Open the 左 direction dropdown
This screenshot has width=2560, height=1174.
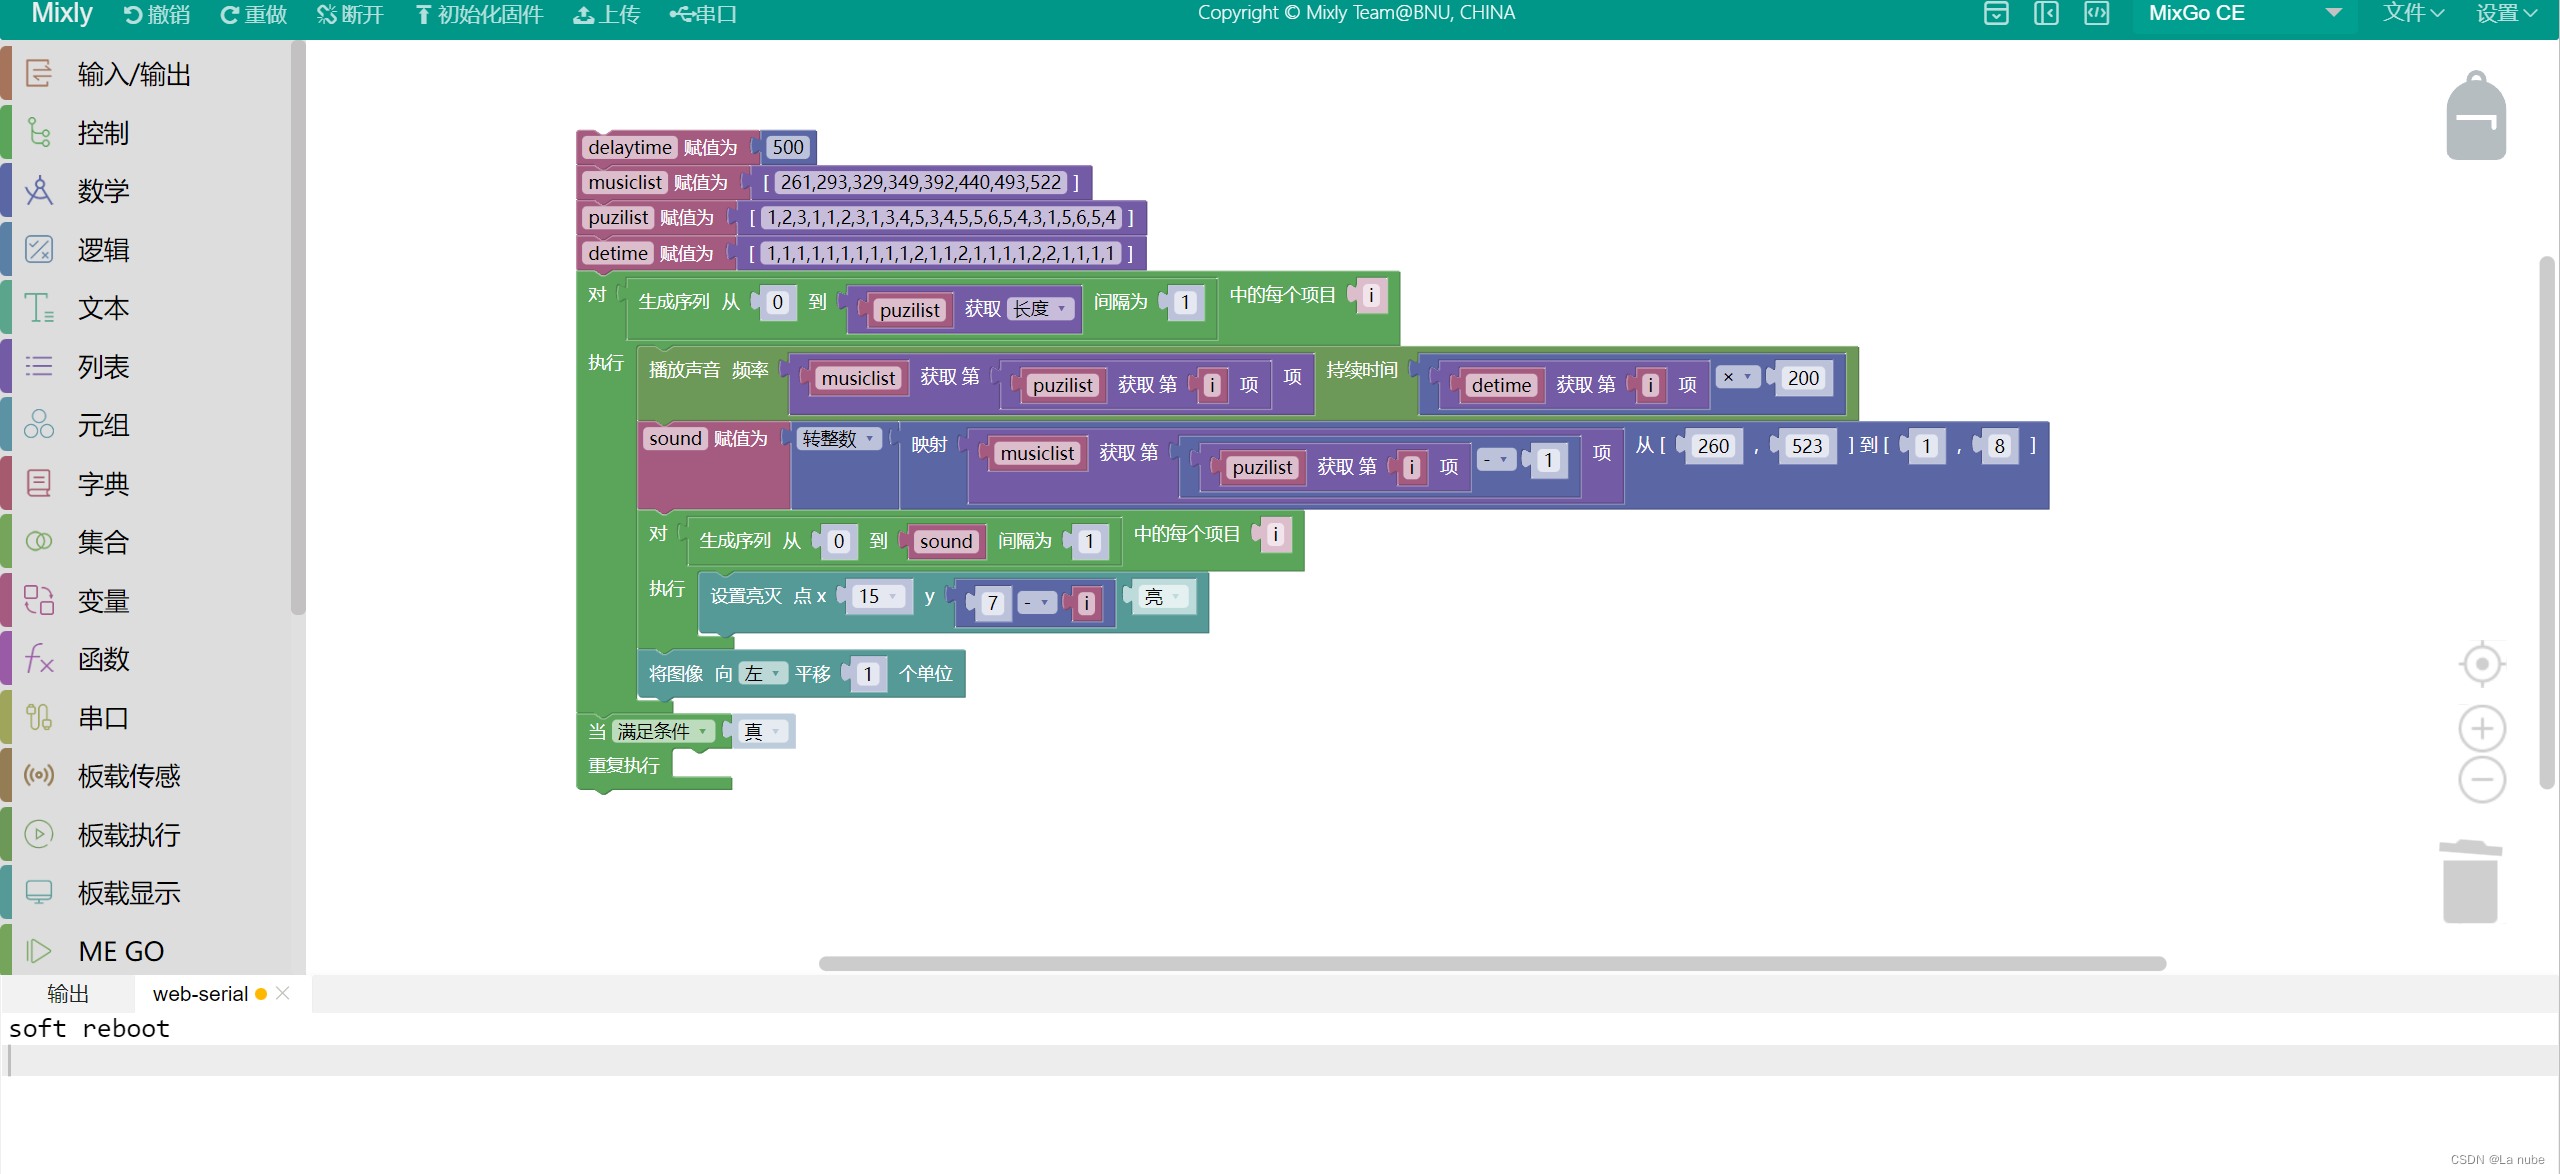click(762, 674)
